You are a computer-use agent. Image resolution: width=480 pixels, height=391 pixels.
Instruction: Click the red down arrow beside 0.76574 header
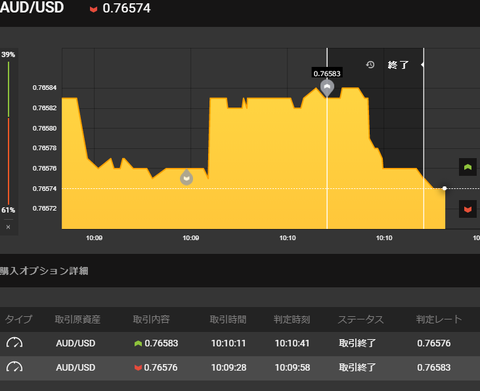pos(93,9)
